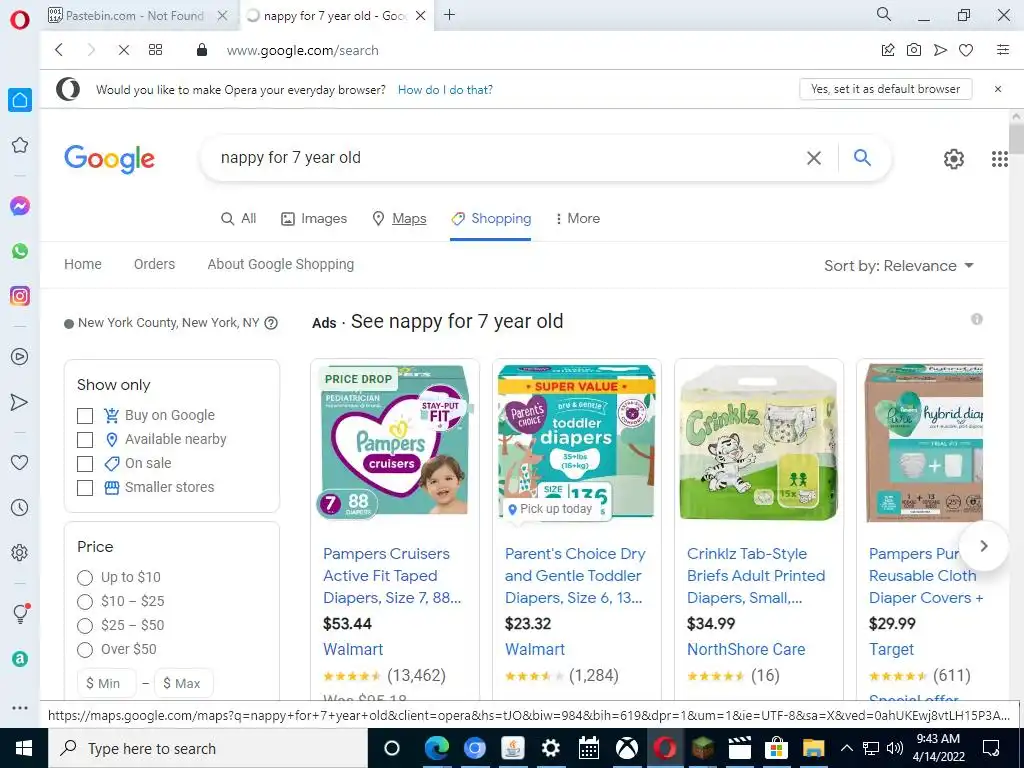Clear the Google search box text
This screenshot has width=1024, height=768.
[x=814, y=158]
